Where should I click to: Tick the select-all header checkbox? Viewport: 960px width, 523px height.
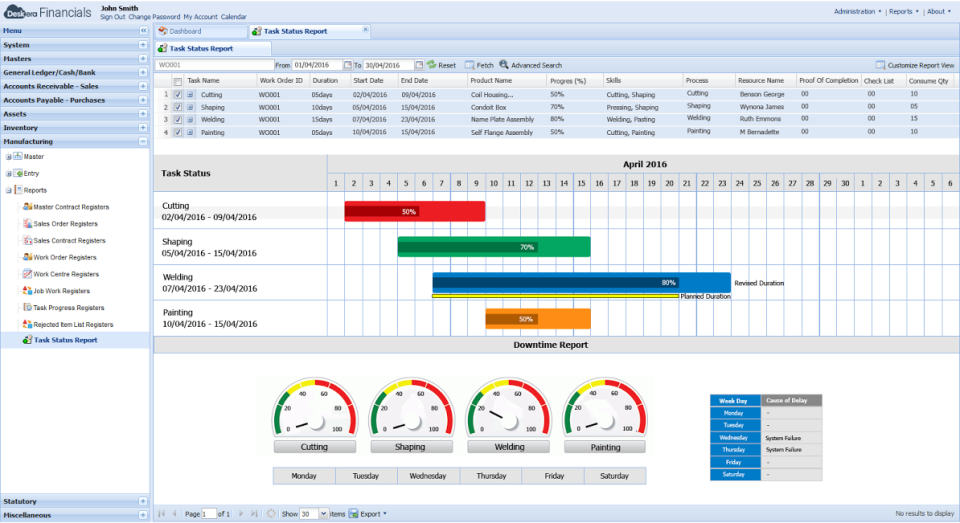click(x=178, y=81)
